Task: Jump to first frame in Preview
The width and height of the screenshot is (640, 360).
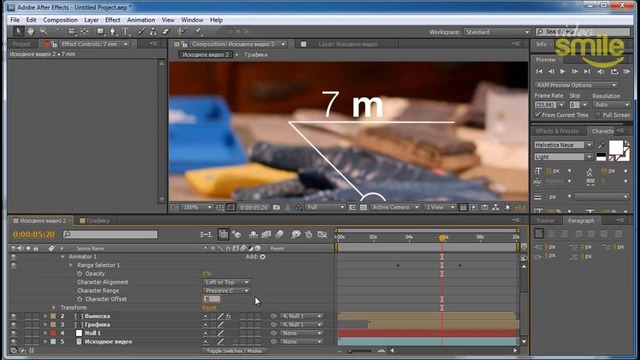Action: tap(539, 71)
